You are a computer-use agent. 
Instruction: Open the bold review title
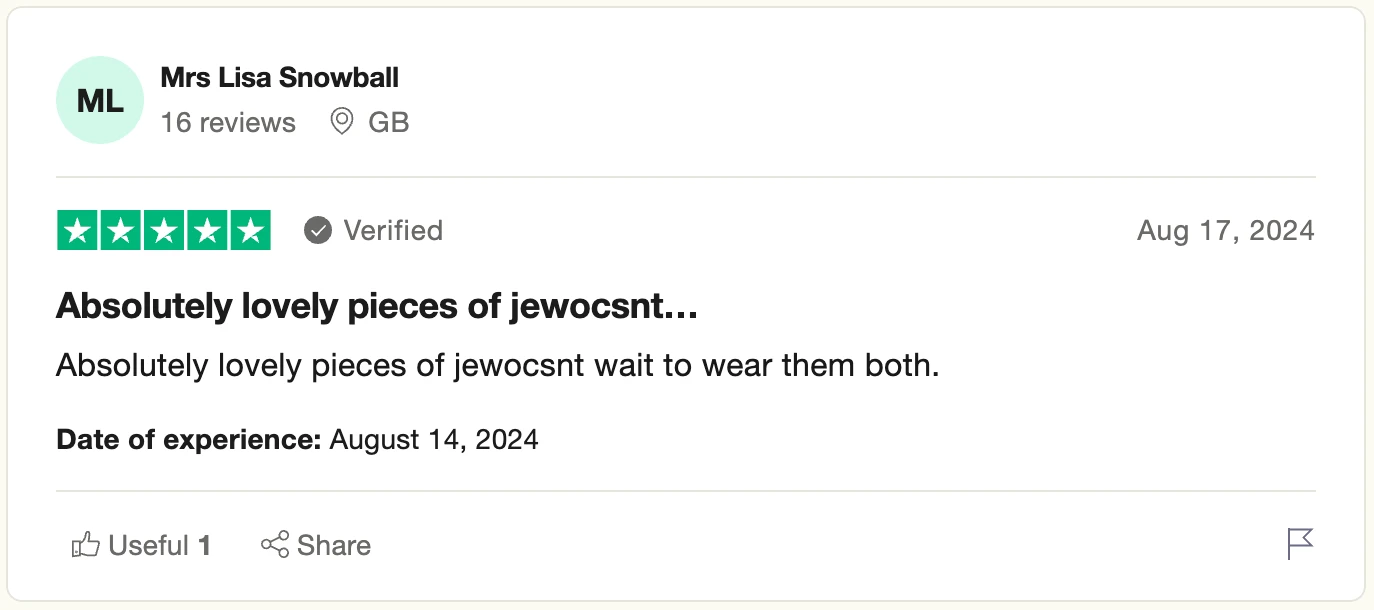(376, 307)
